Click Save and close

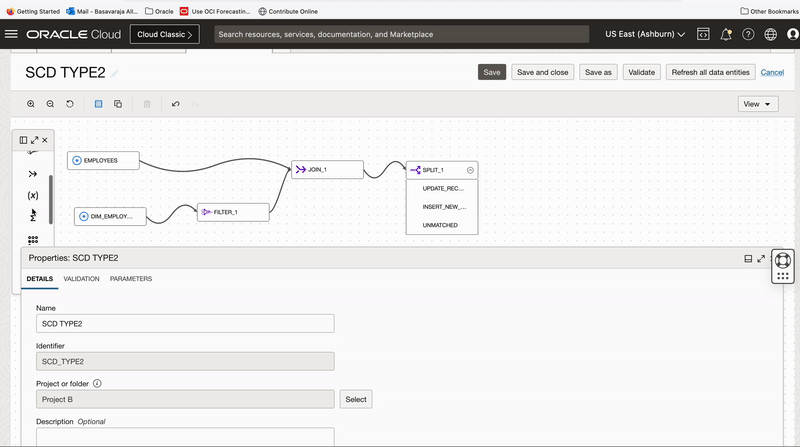(x=542, y=72)
